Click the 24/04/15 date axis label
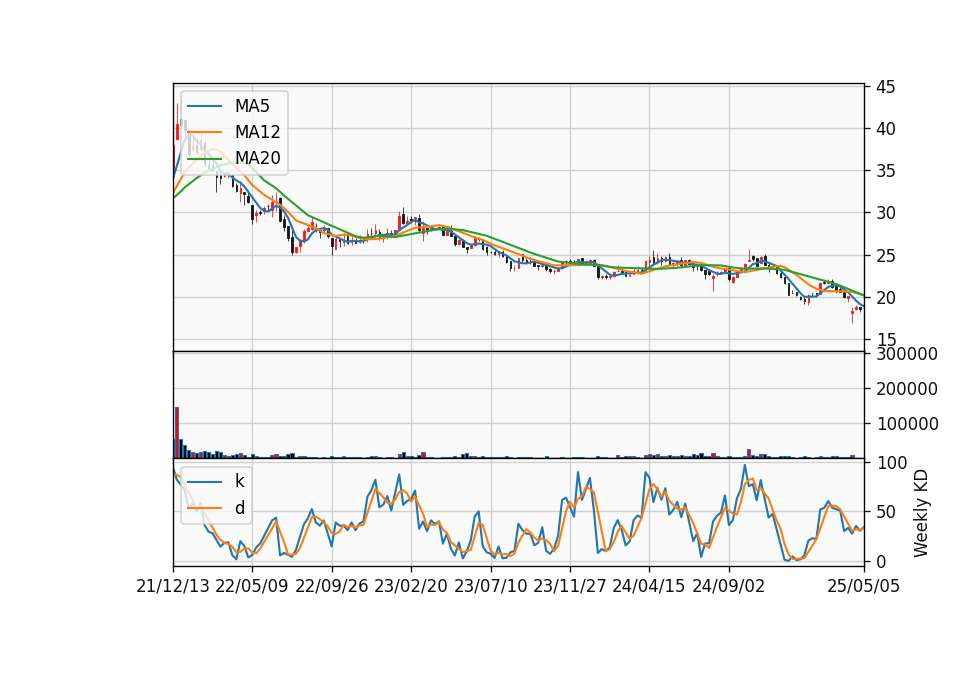The width and height of the screenshot is (960, 690). pos(649,586)
